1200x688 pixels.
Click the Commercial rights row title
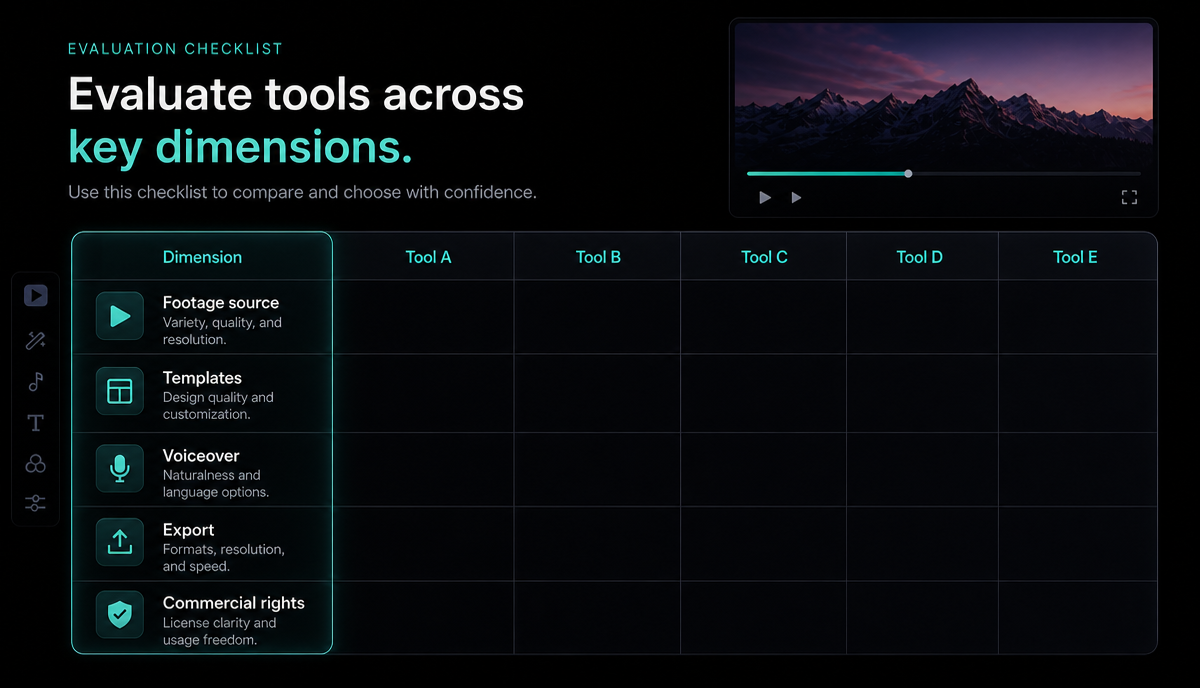233,603
